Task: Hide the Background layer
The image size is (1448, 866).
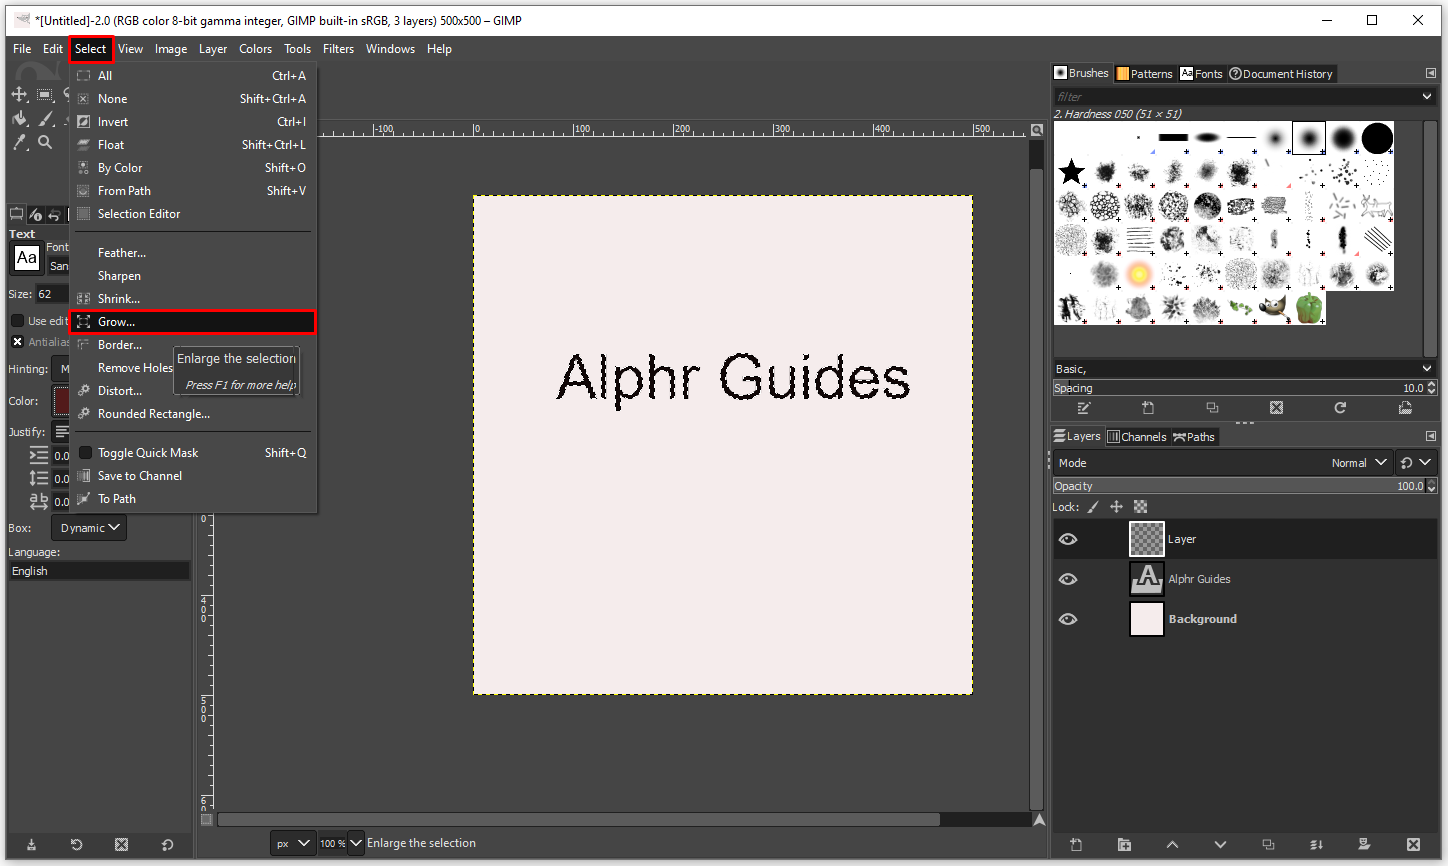Action: 1068,619
